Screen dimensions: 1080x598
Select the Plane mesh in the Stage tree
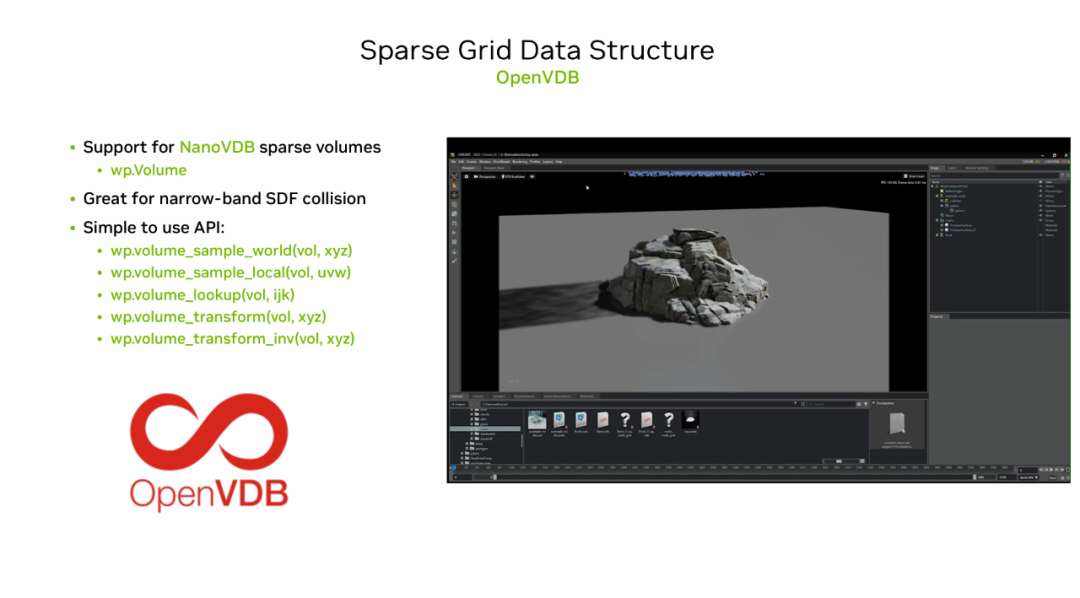948,216
